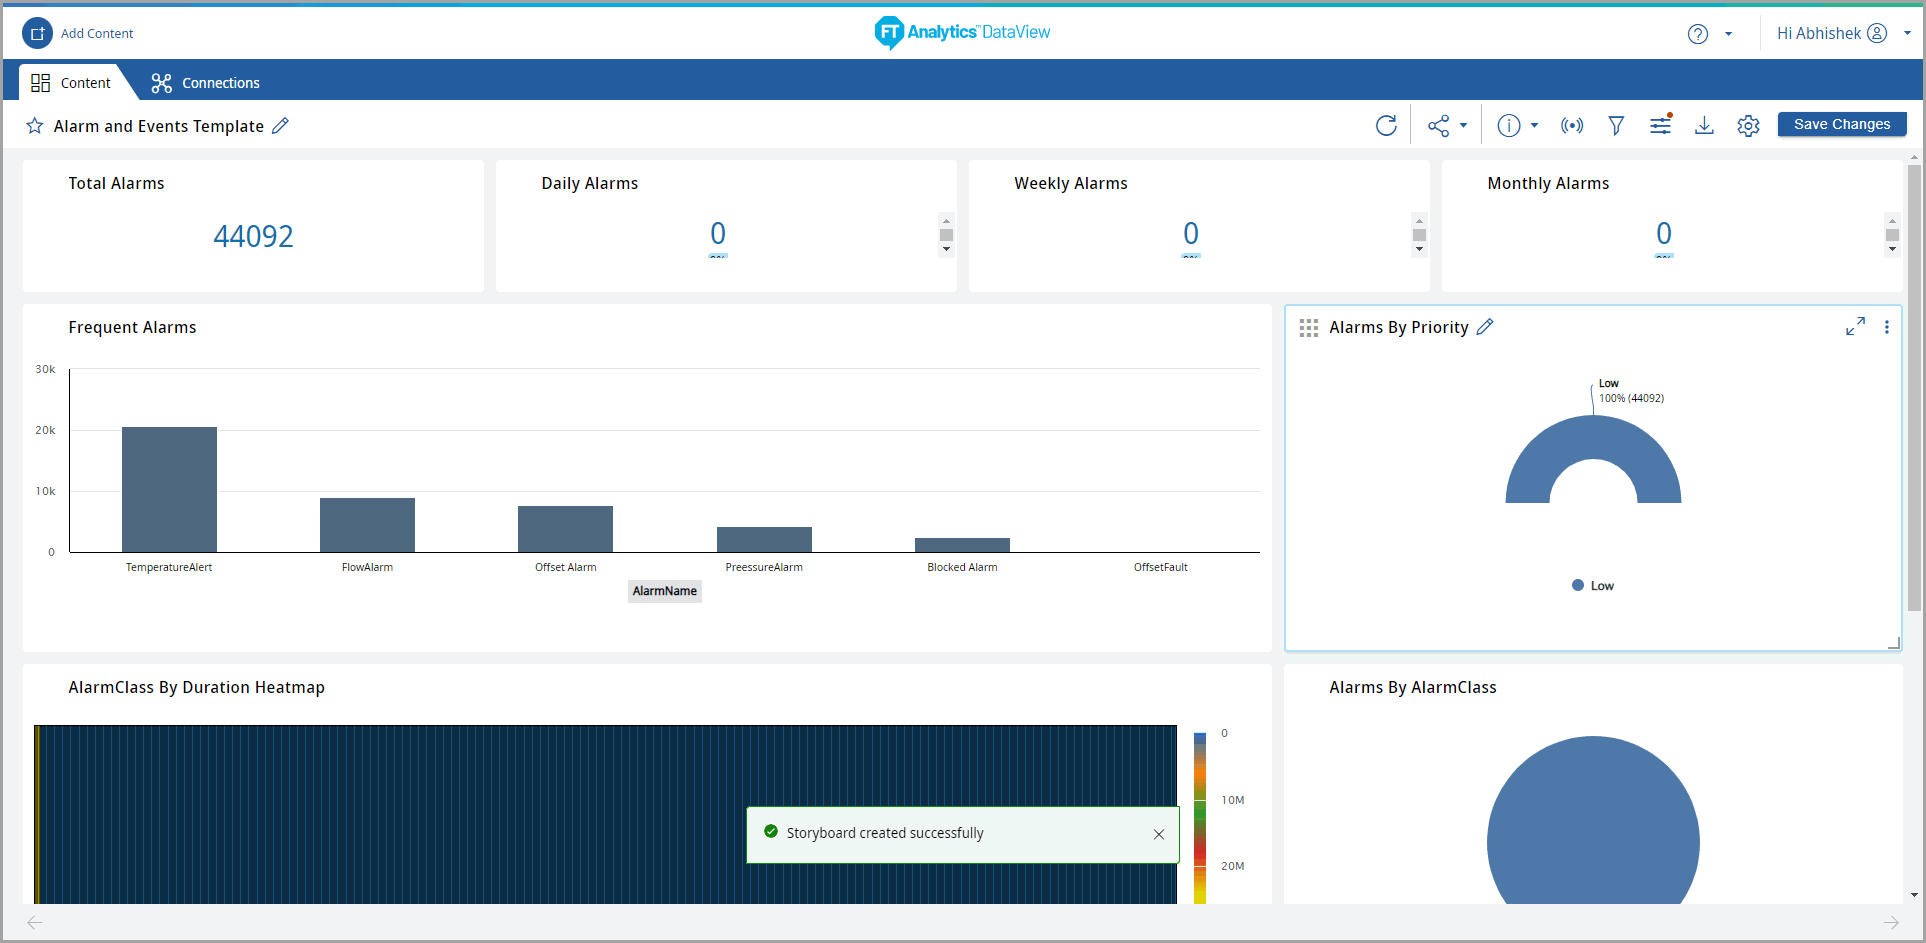This screenshot has width=1926, height=943.
Task: Click the refresh storyboard icon
Action: pyautogui.click(x=1385, y=125)
